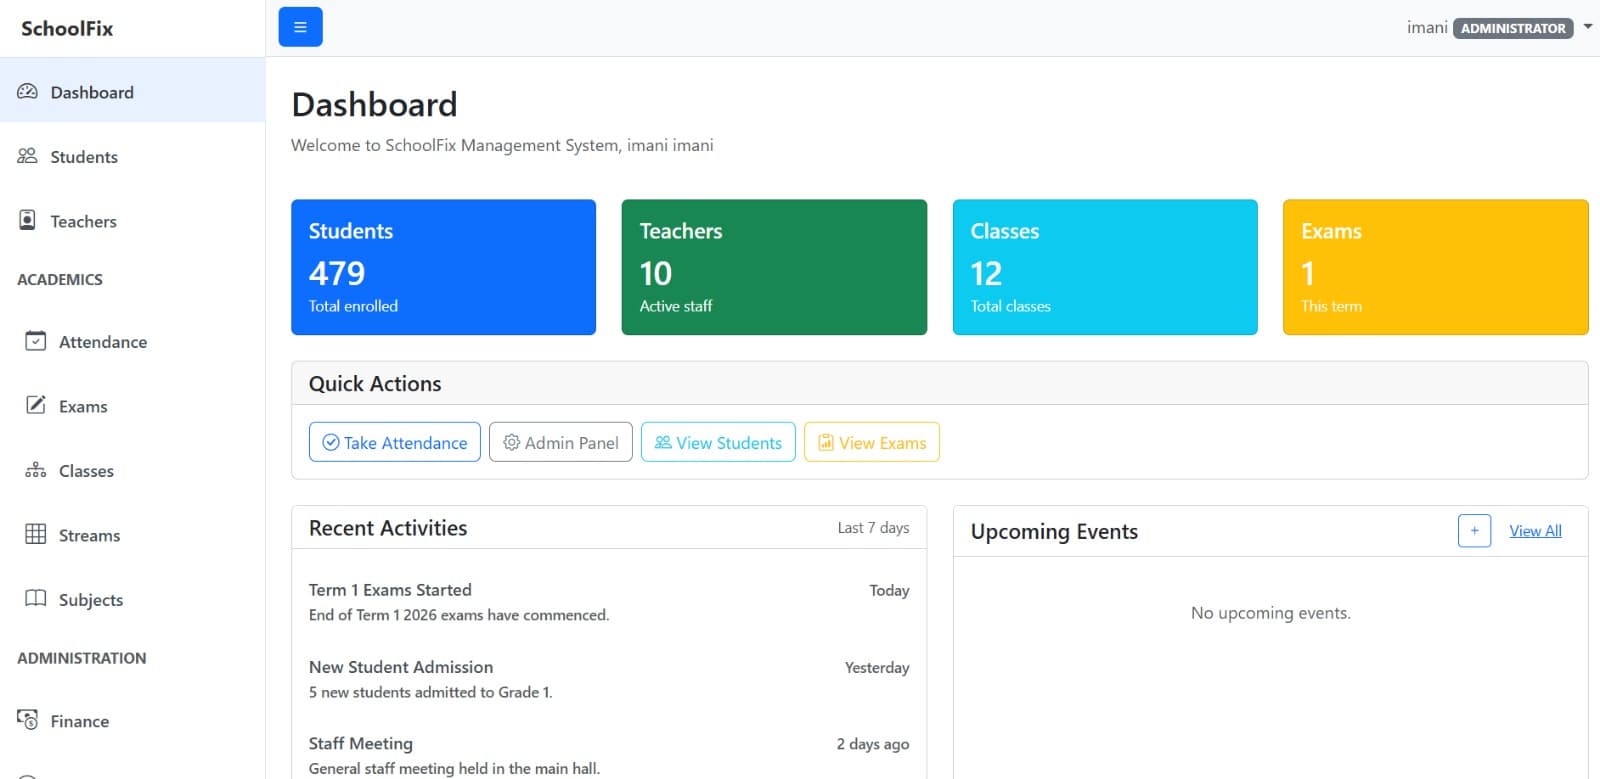This screenshot has height=779, width=1600.
Task: Click the chart icon on View Exams
Action: tap(826, 442)
